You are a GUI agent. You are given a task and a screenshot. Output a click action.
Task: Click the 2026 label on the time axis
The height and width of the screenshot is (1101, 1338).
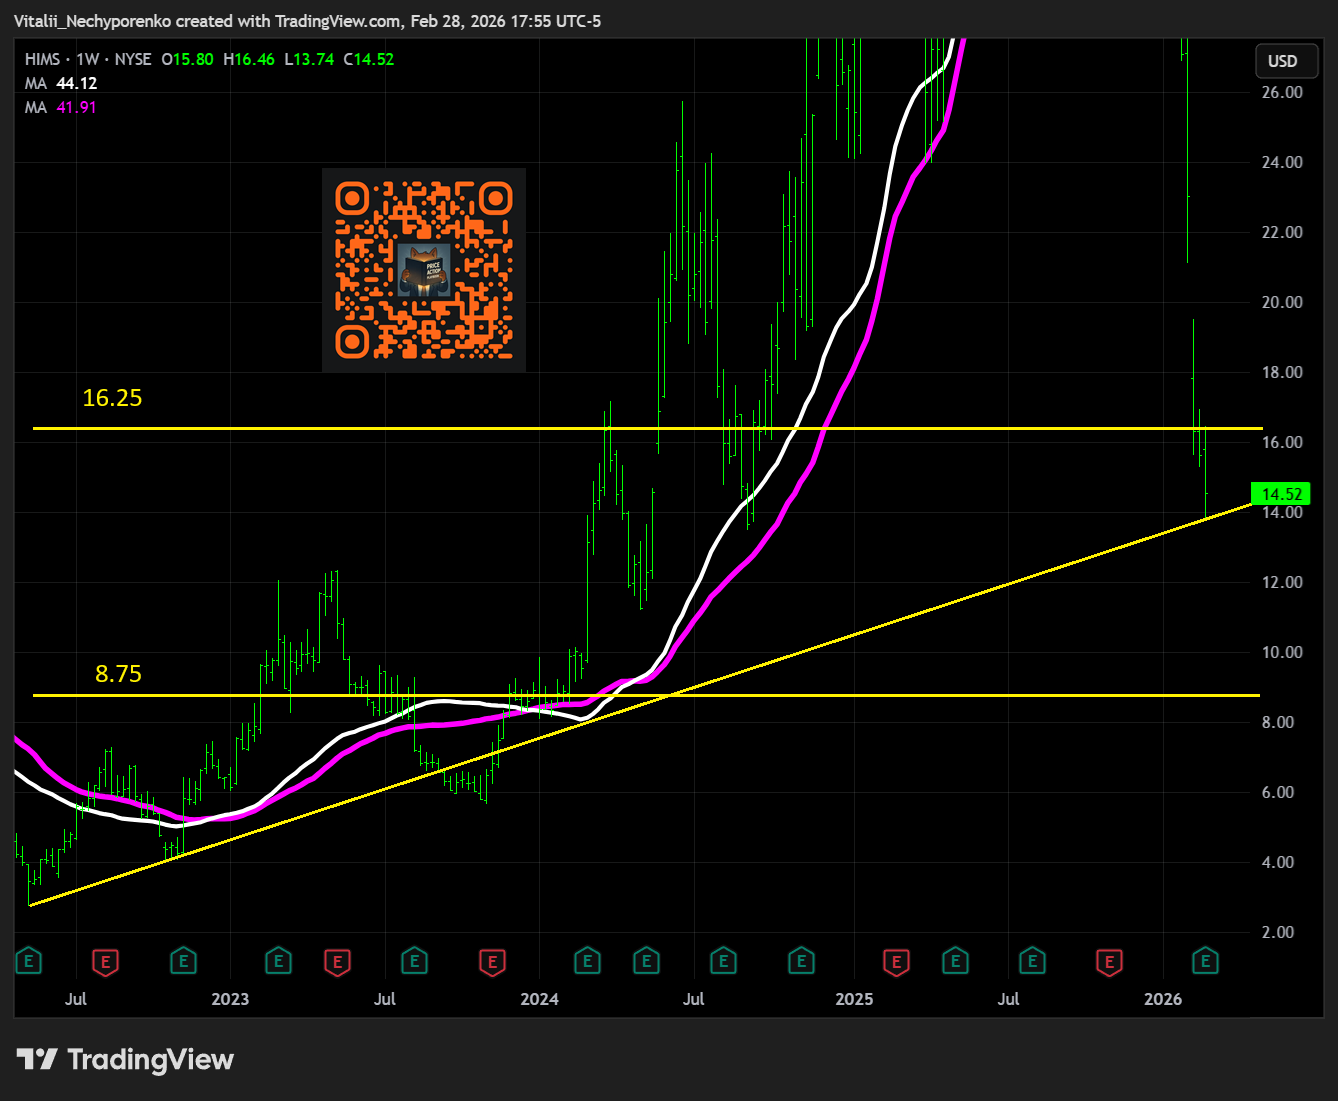pos(1163,999)
